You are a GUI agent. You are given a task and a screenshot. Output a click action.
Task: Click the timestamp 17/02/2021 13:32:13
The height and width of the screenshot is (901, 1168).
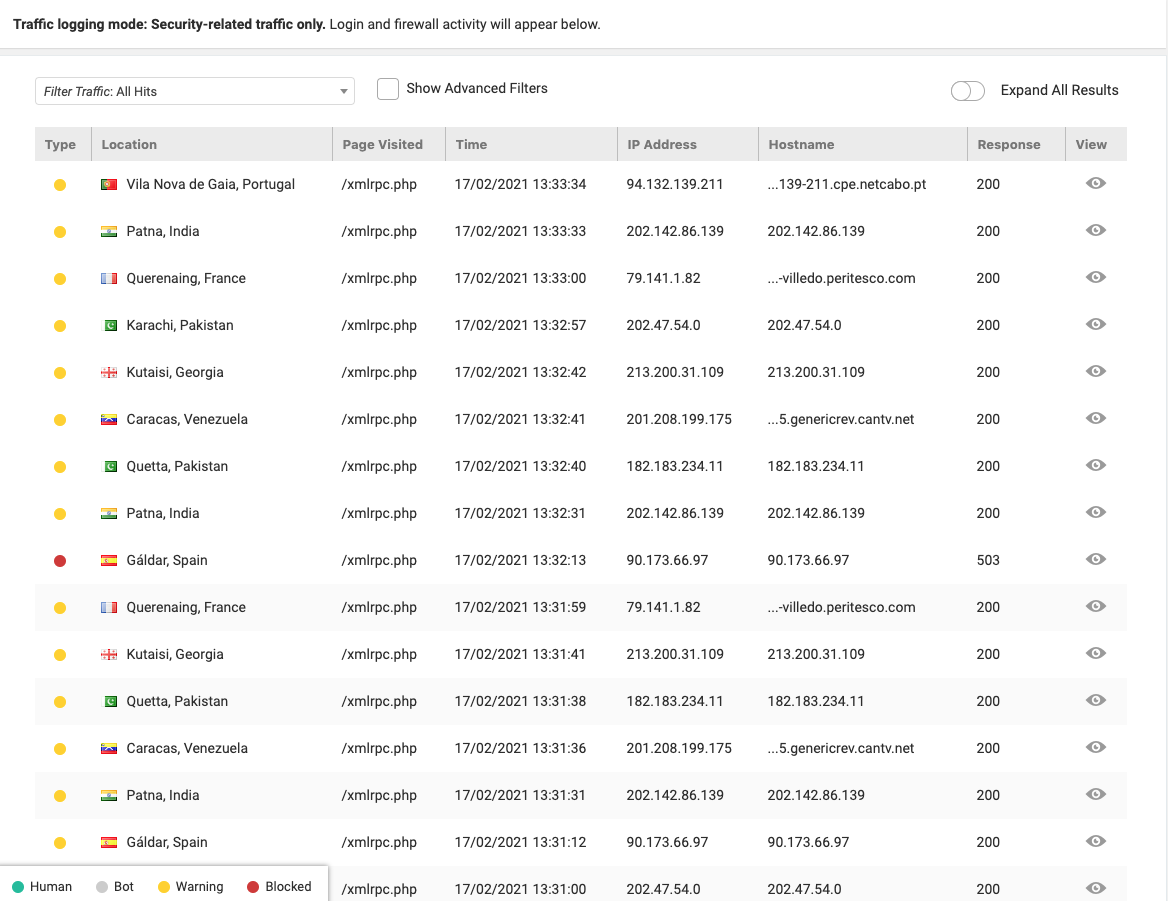(521, 560)
